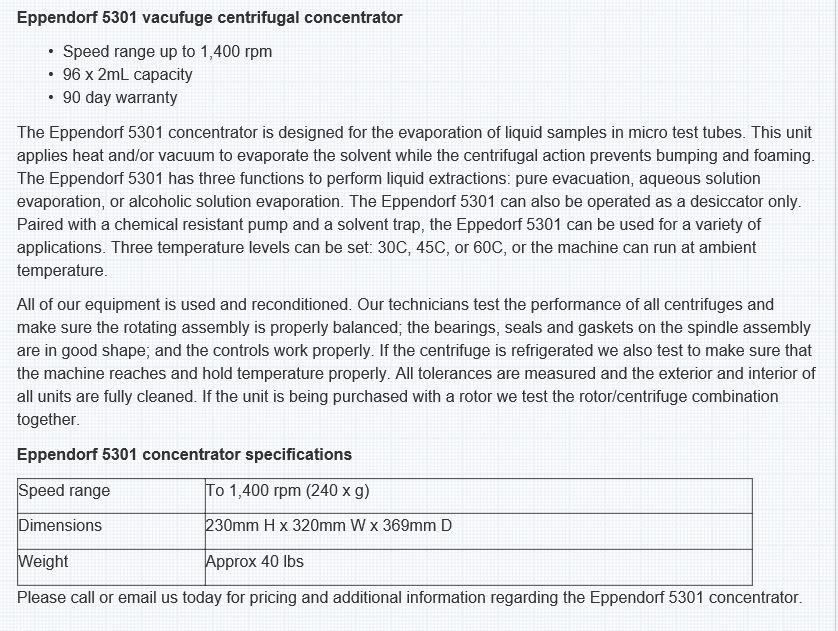Click the "concentrator specifications" section heading
The height and width of the screenshot is (631, 838).
(184, 454)
